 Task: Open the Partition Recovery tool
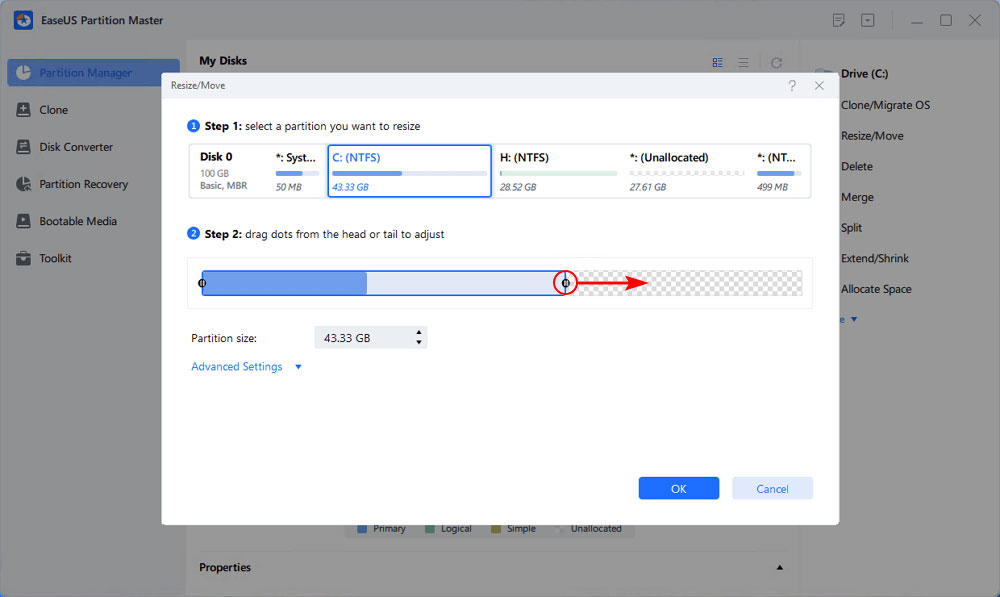coord(87,184)
